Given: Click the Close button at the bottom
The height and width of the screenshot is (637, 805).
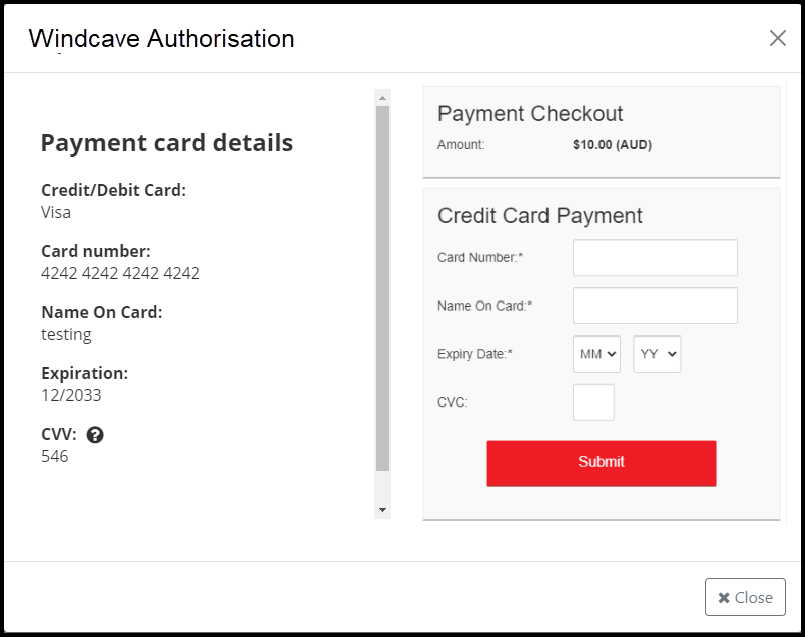Looking at the screenshot, I should pyautogui.click(x=745, y=597).
